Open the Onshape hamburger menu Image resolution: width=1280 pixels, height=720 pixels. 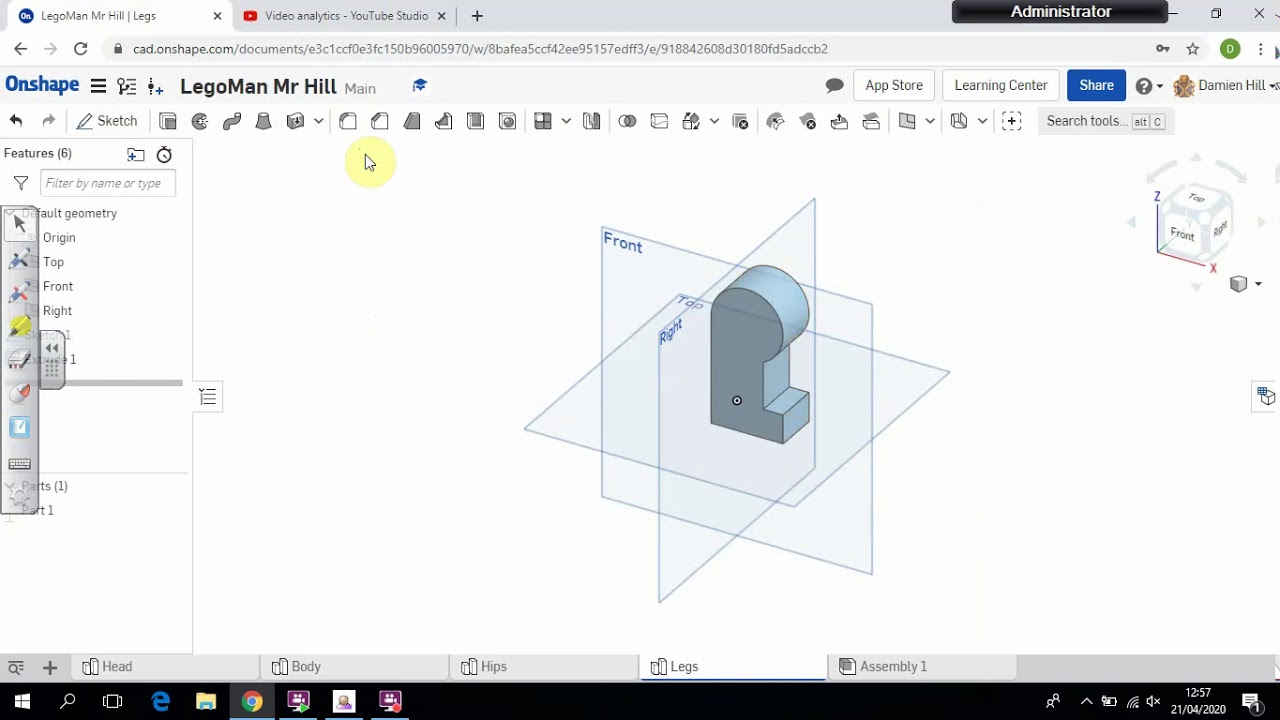[98, 86]
